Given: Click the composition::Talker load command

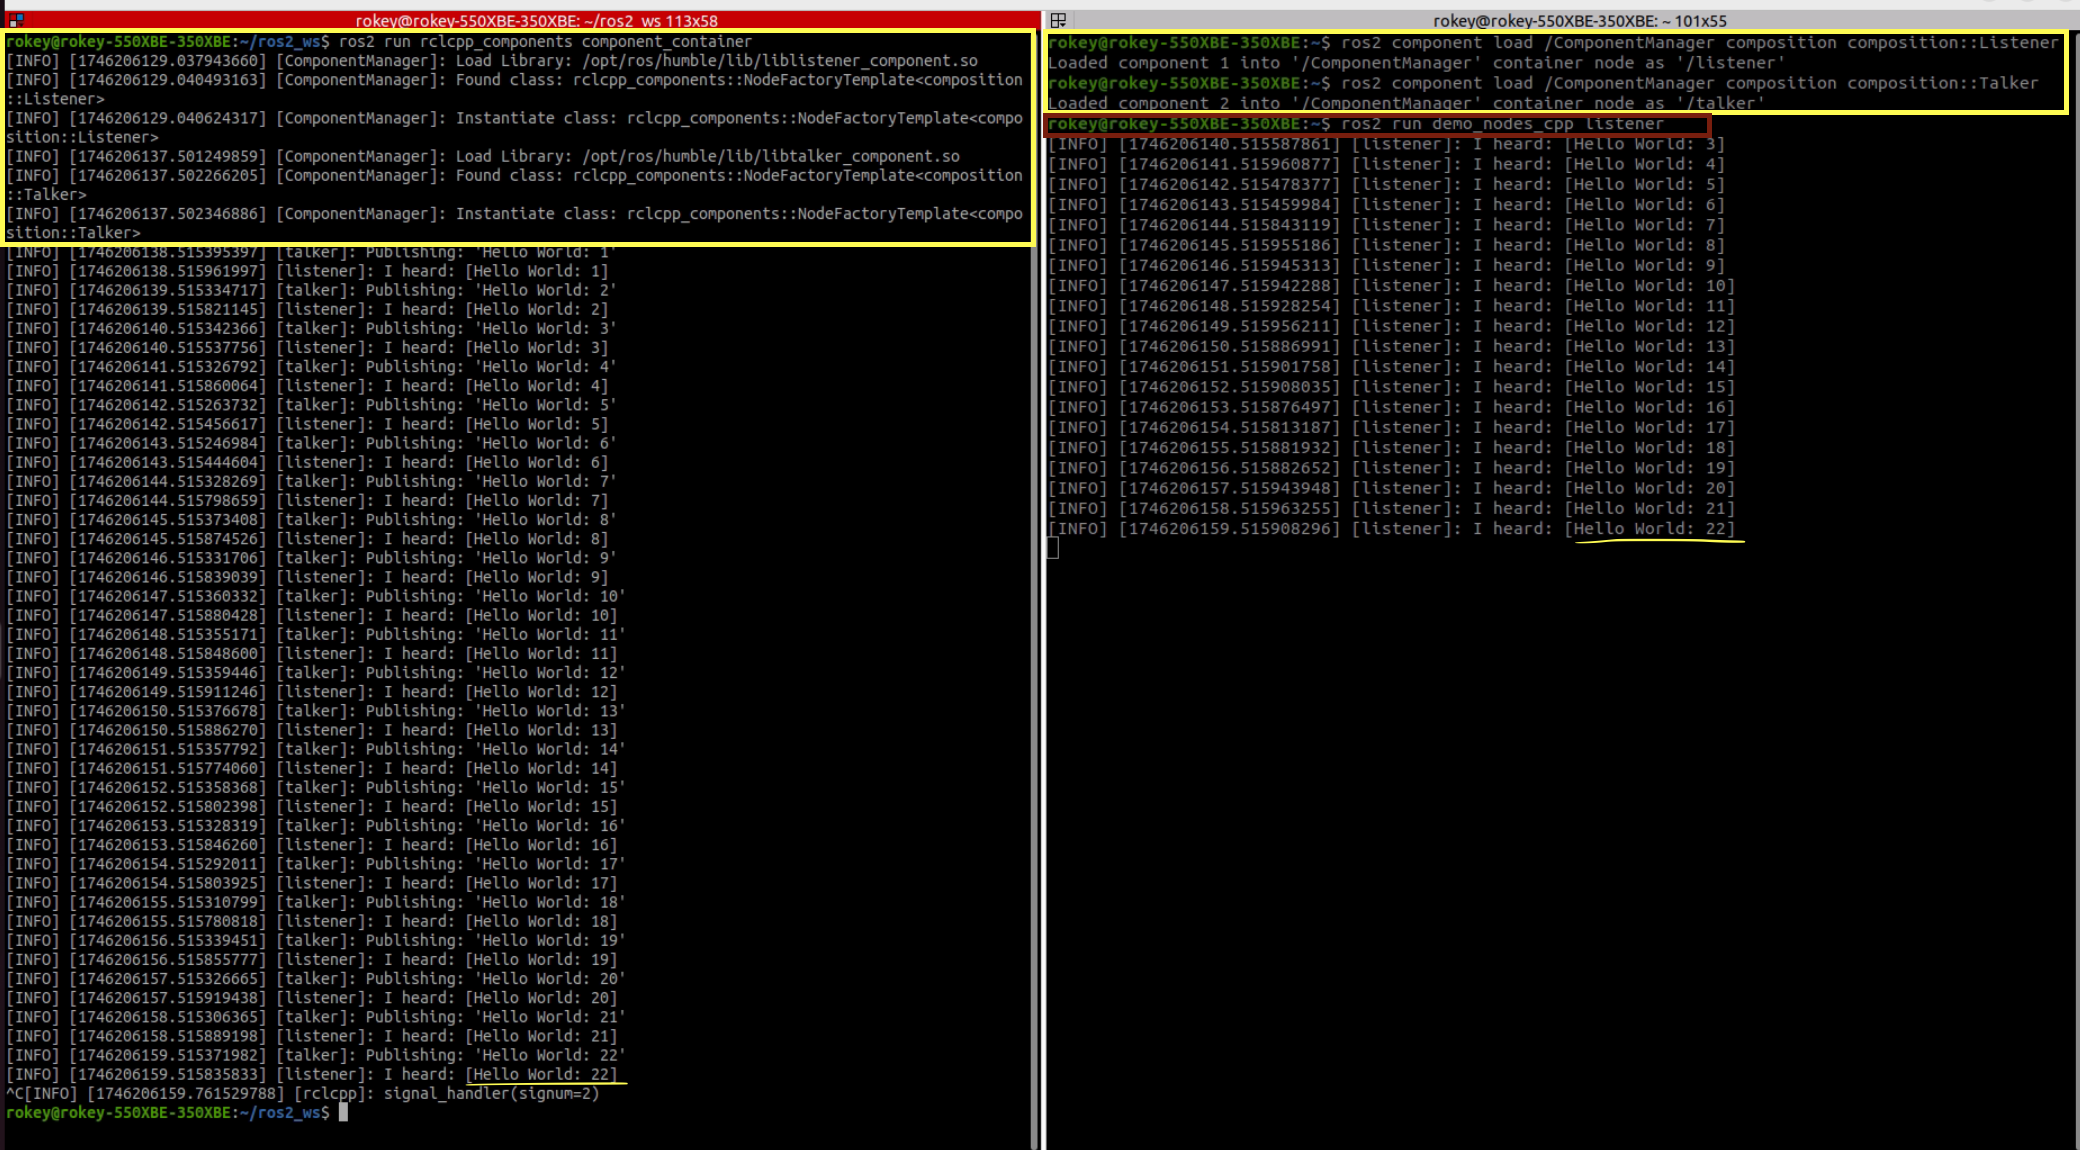Looking at the screenshot, I should [1688, 83].
